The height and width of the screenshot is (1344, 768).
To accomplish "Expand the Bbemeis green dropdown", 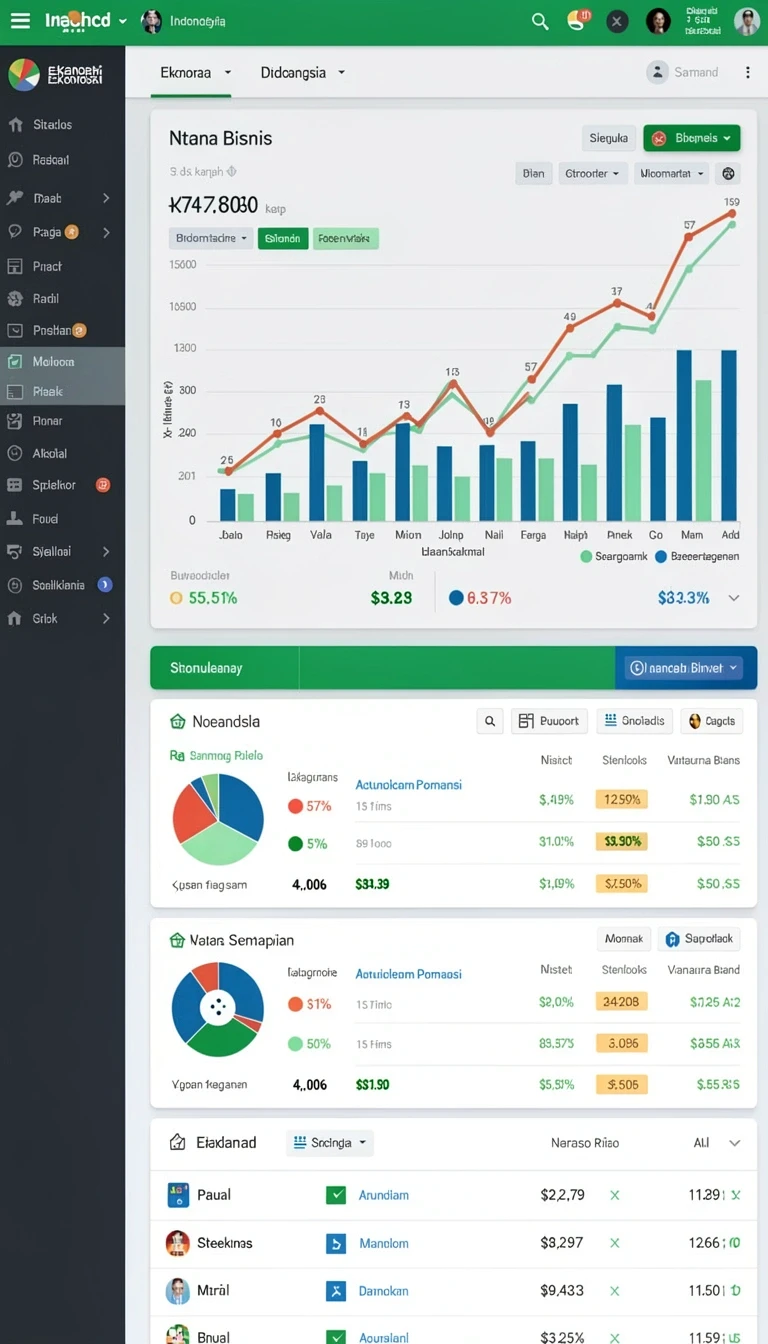I will pos(691,138).
